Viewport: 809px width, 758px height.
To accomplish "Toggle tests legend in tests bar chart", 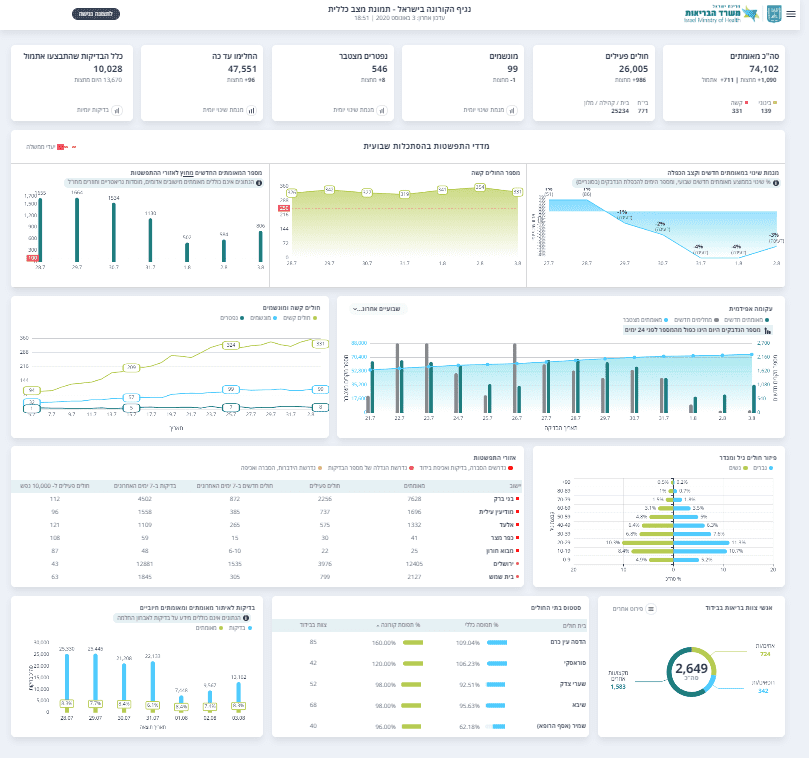I will (x=240, y=628).
